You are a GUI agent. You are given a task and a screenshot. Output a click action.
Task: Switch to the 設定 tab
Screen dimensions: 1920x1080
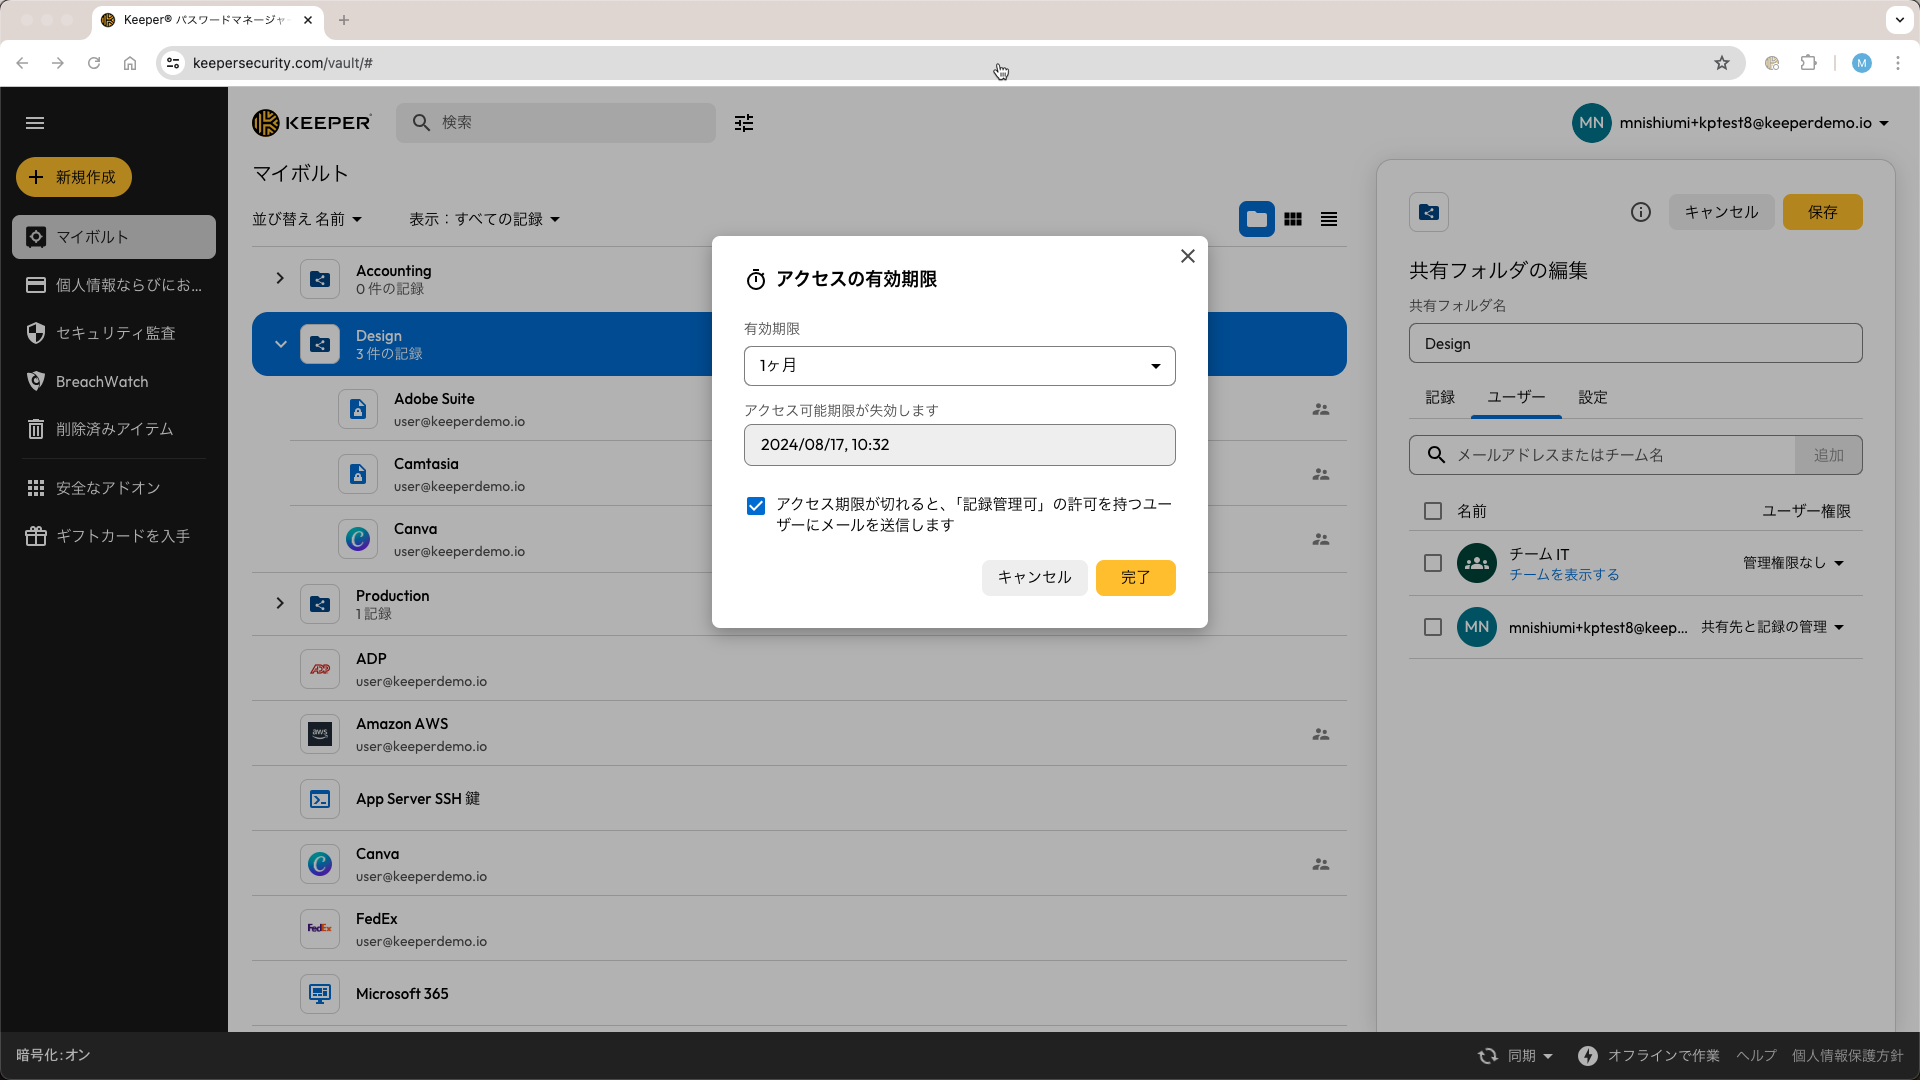tap(1593, 397)
